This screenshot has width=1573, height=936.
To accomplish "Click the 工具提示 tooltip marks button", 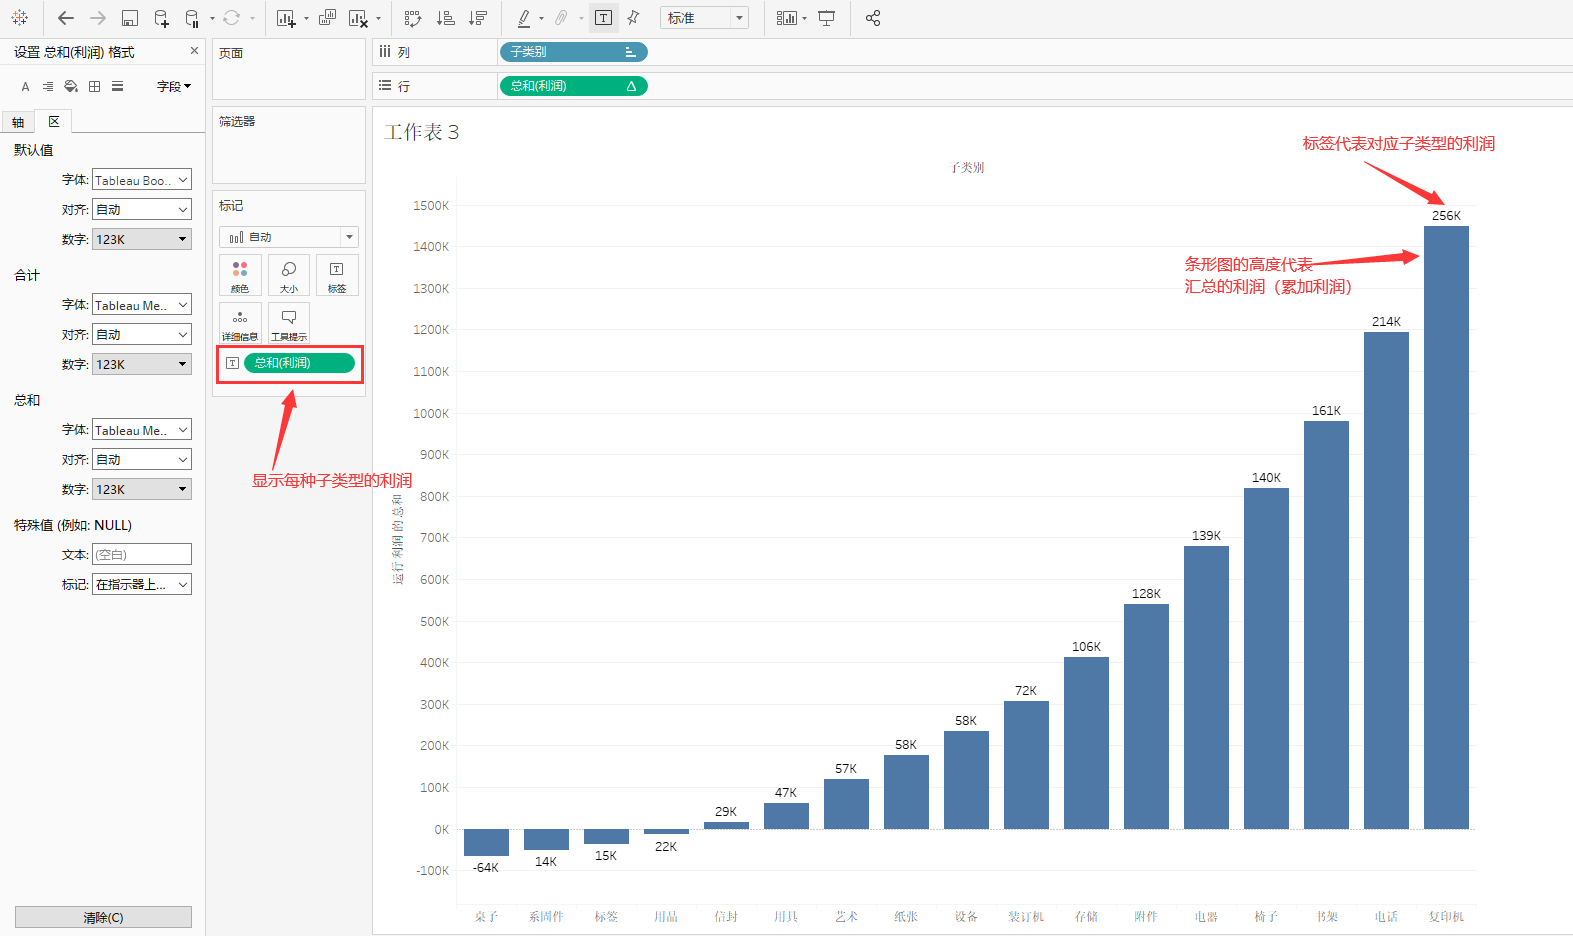I will pyautogui.click(x=289, y=323).
